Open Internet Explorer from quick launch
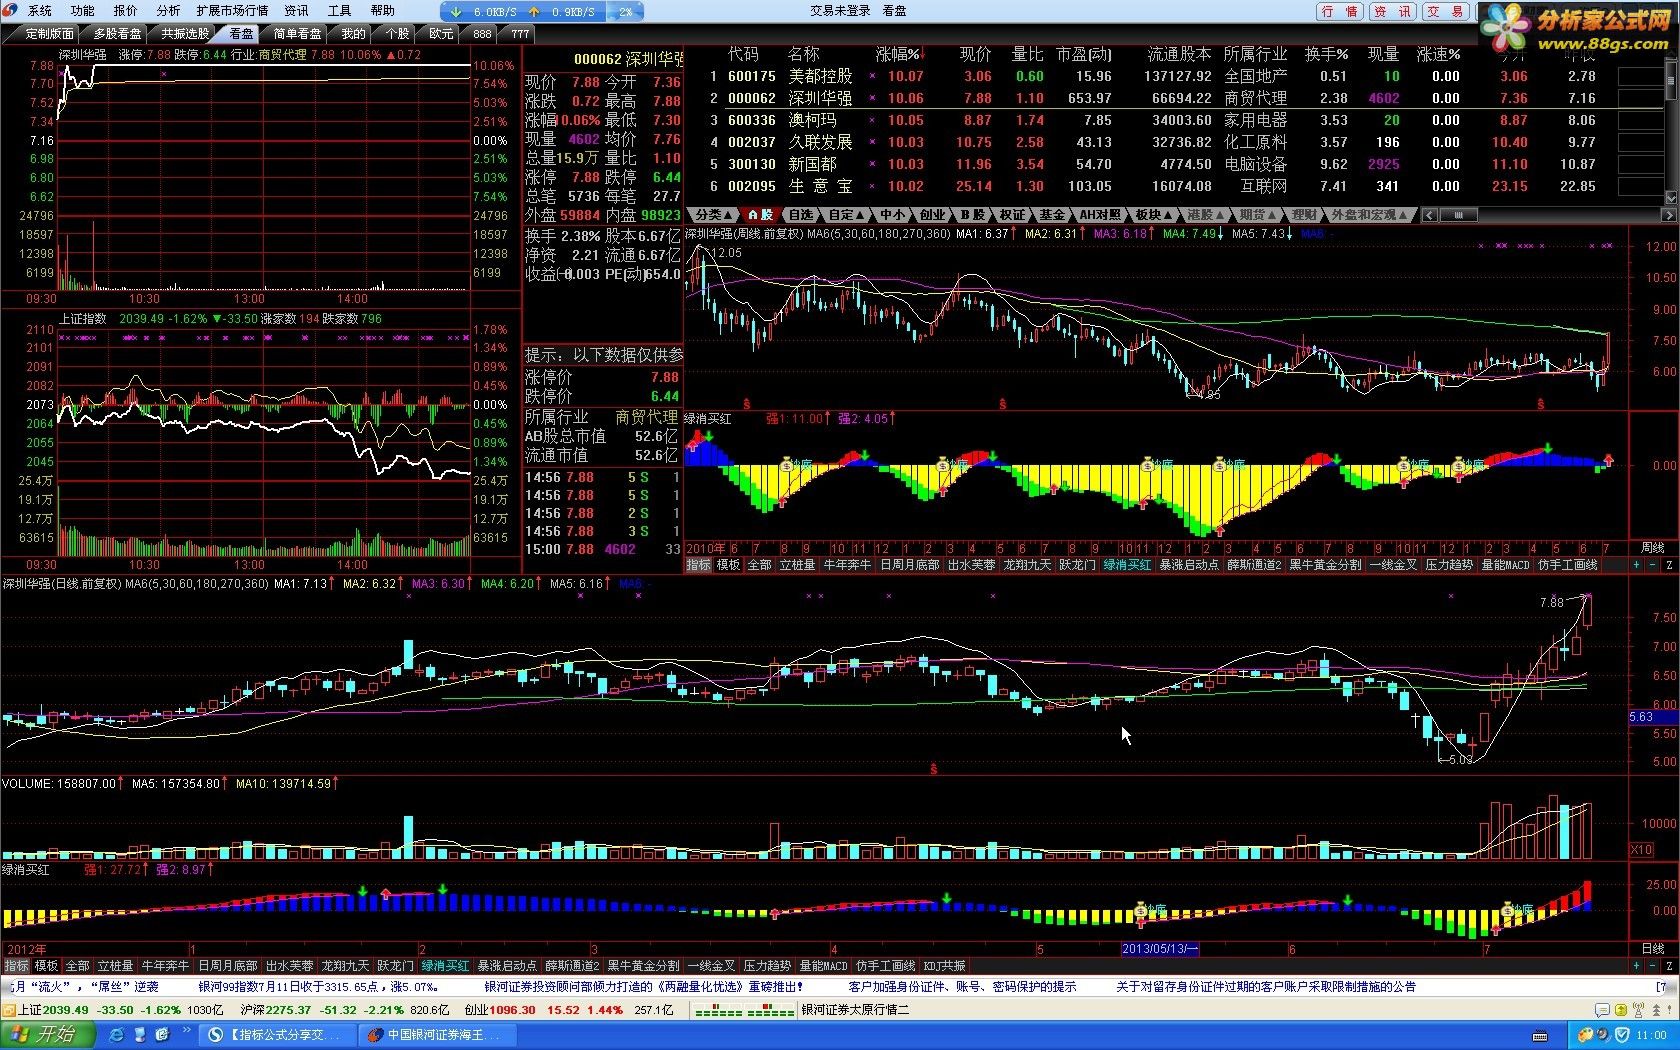1680x1050 pixels. pos(116,1035)
